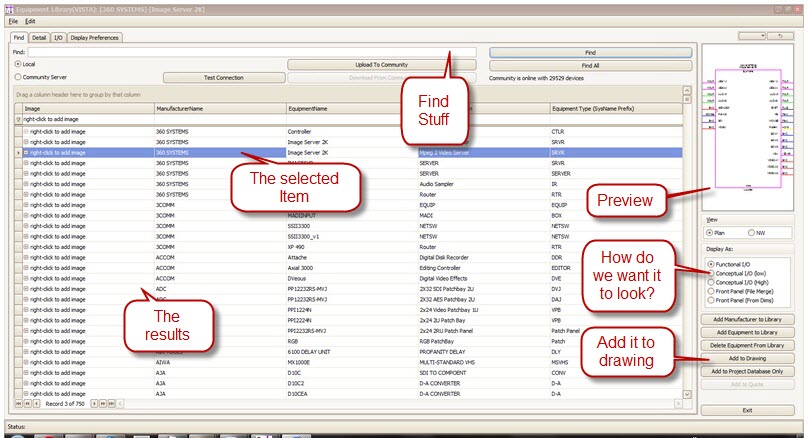Click the horizontal scroll right arrow

[x=678, y=404]
